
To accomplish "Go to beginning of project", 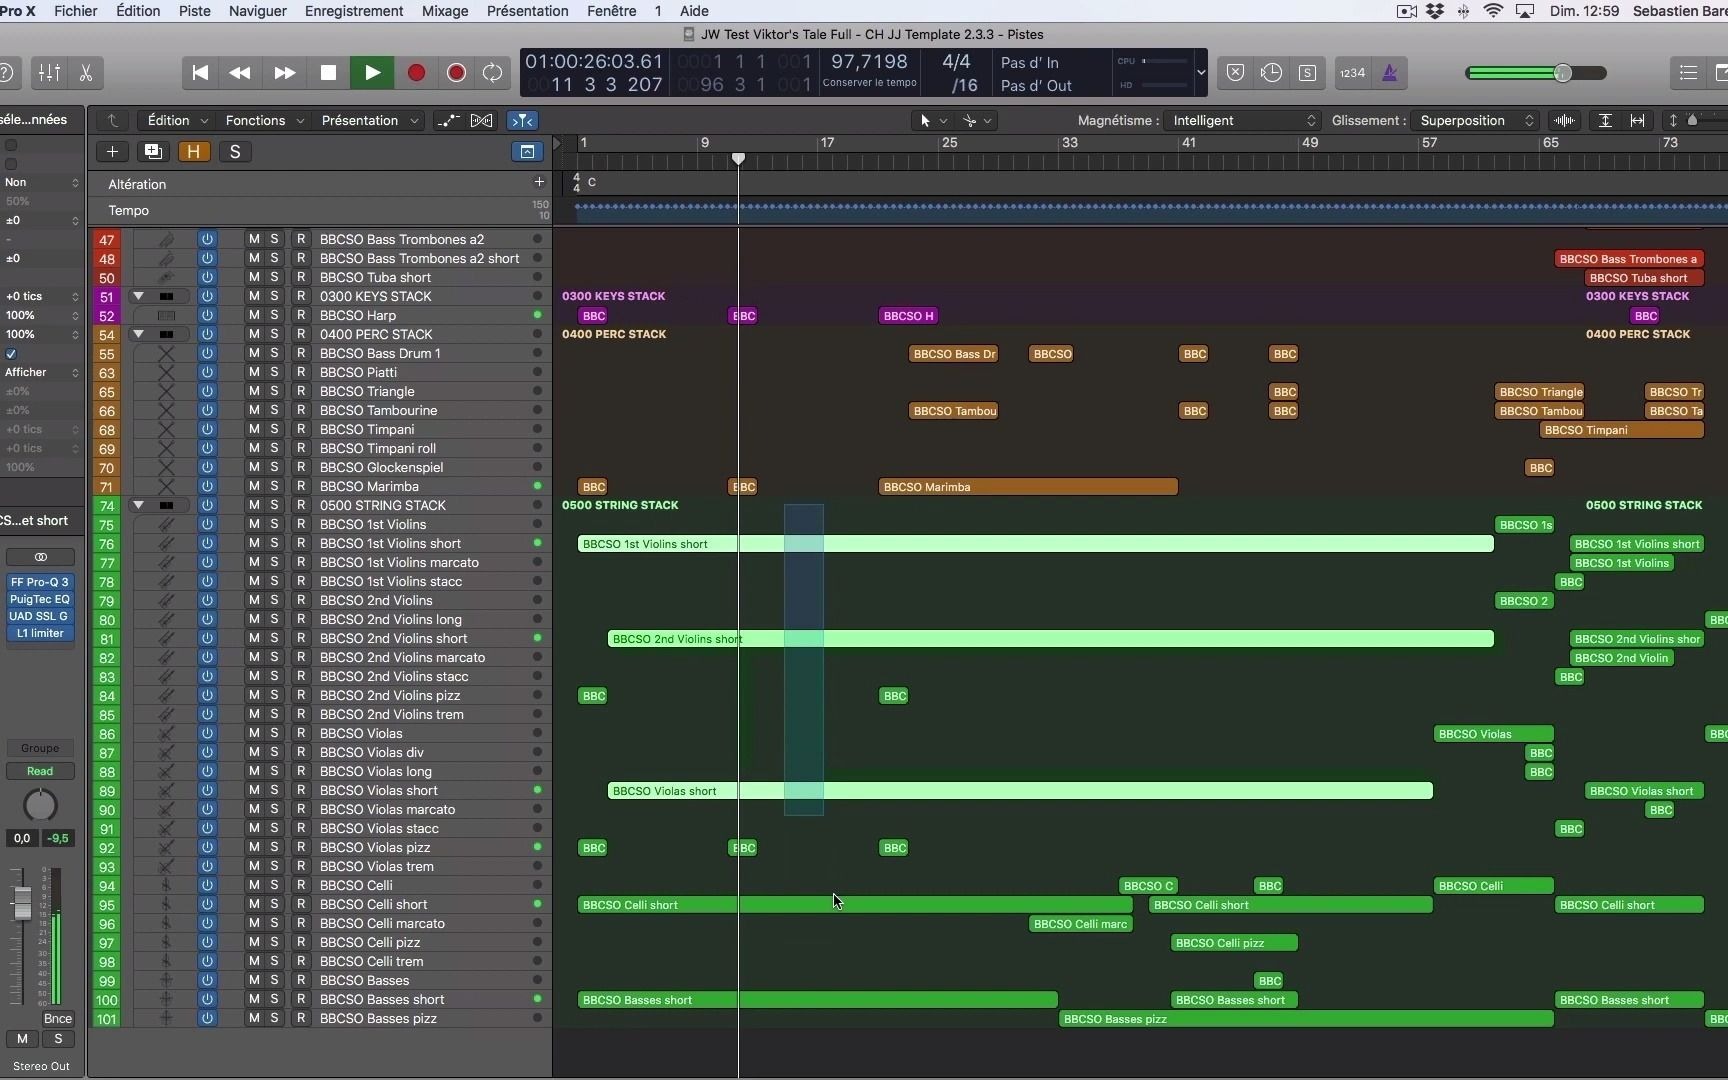I will click(x=200, y=73).
